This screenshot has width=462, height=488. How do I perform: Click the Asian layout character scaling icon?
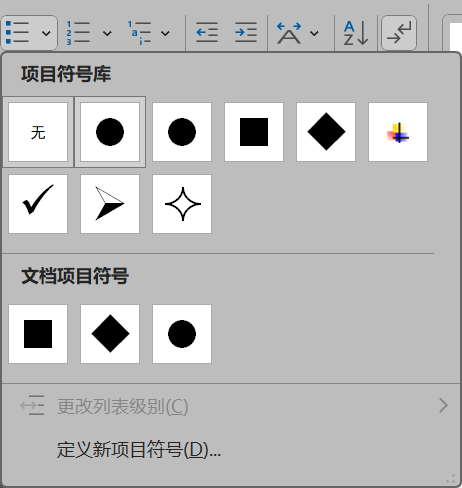point(289,33)
